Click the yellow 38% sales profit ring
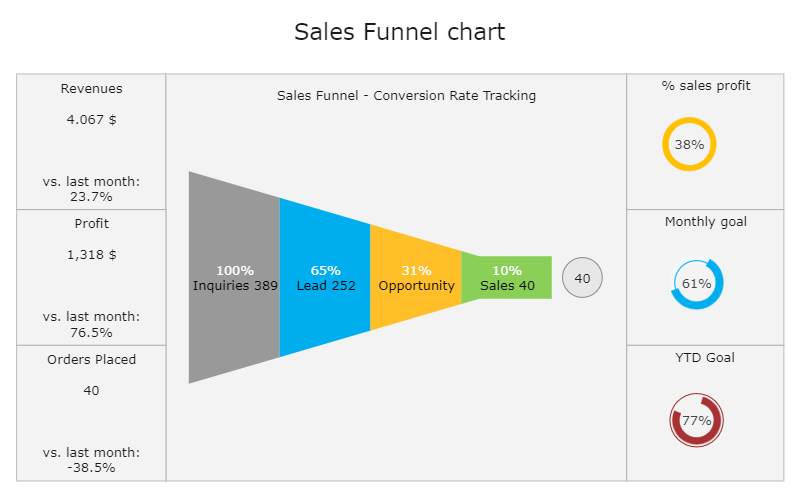 pos(689,144)
